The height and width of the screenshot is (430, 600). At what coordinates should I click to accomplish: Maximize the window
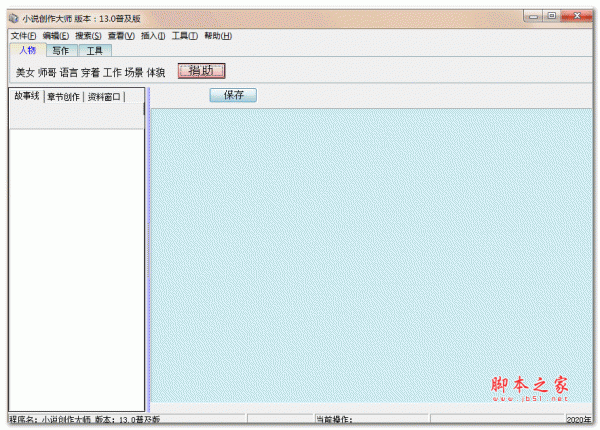pos(551,16)
